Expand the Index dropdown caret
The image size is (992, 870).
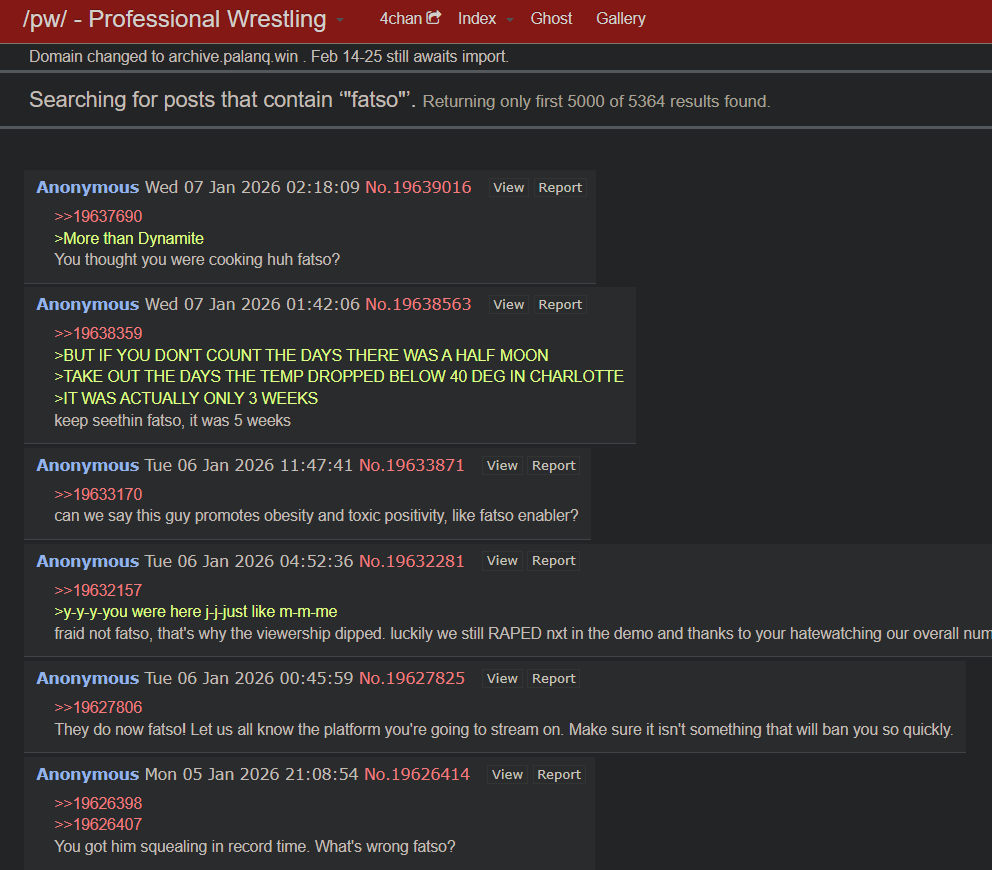[509, 20]
